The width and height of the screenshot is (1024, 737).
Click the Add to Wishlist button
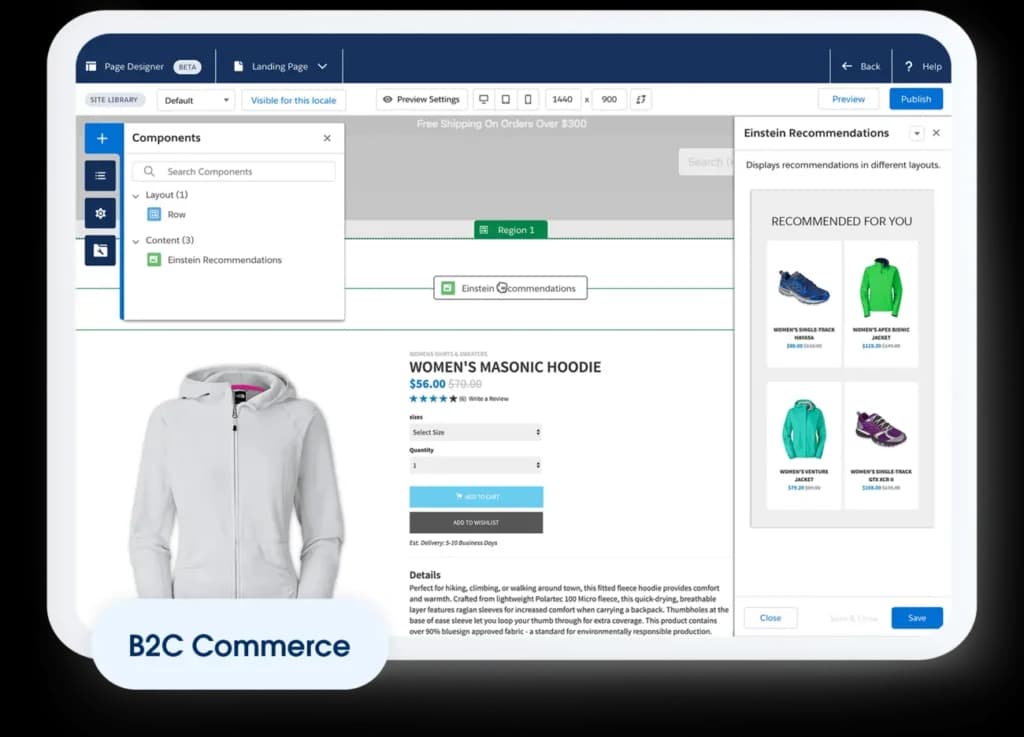(x=476, y=522)
